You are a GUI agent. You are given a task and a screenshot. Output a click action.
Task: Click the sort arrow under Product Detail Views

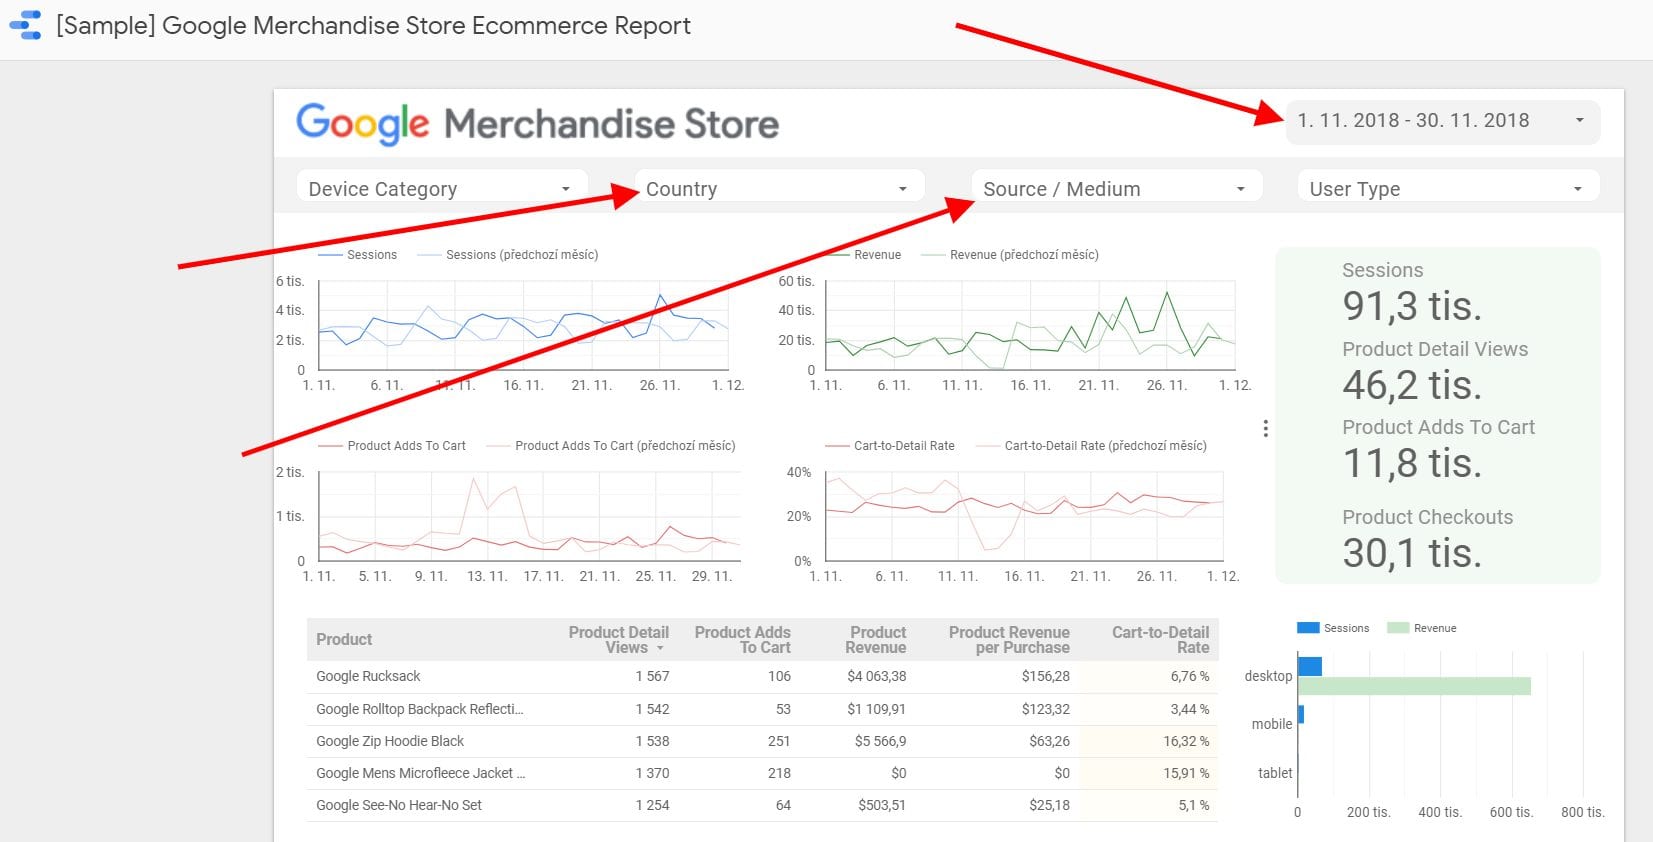660,649
